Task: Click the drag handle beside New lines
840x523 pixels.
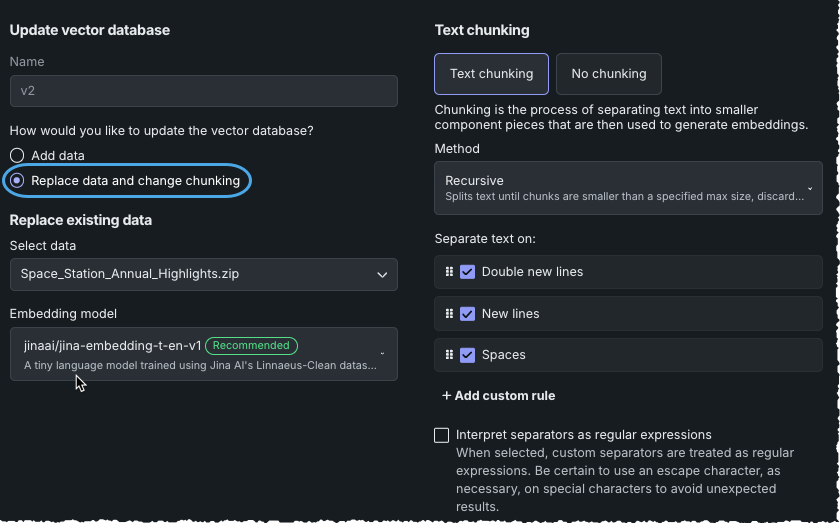Action: point(449,314)
